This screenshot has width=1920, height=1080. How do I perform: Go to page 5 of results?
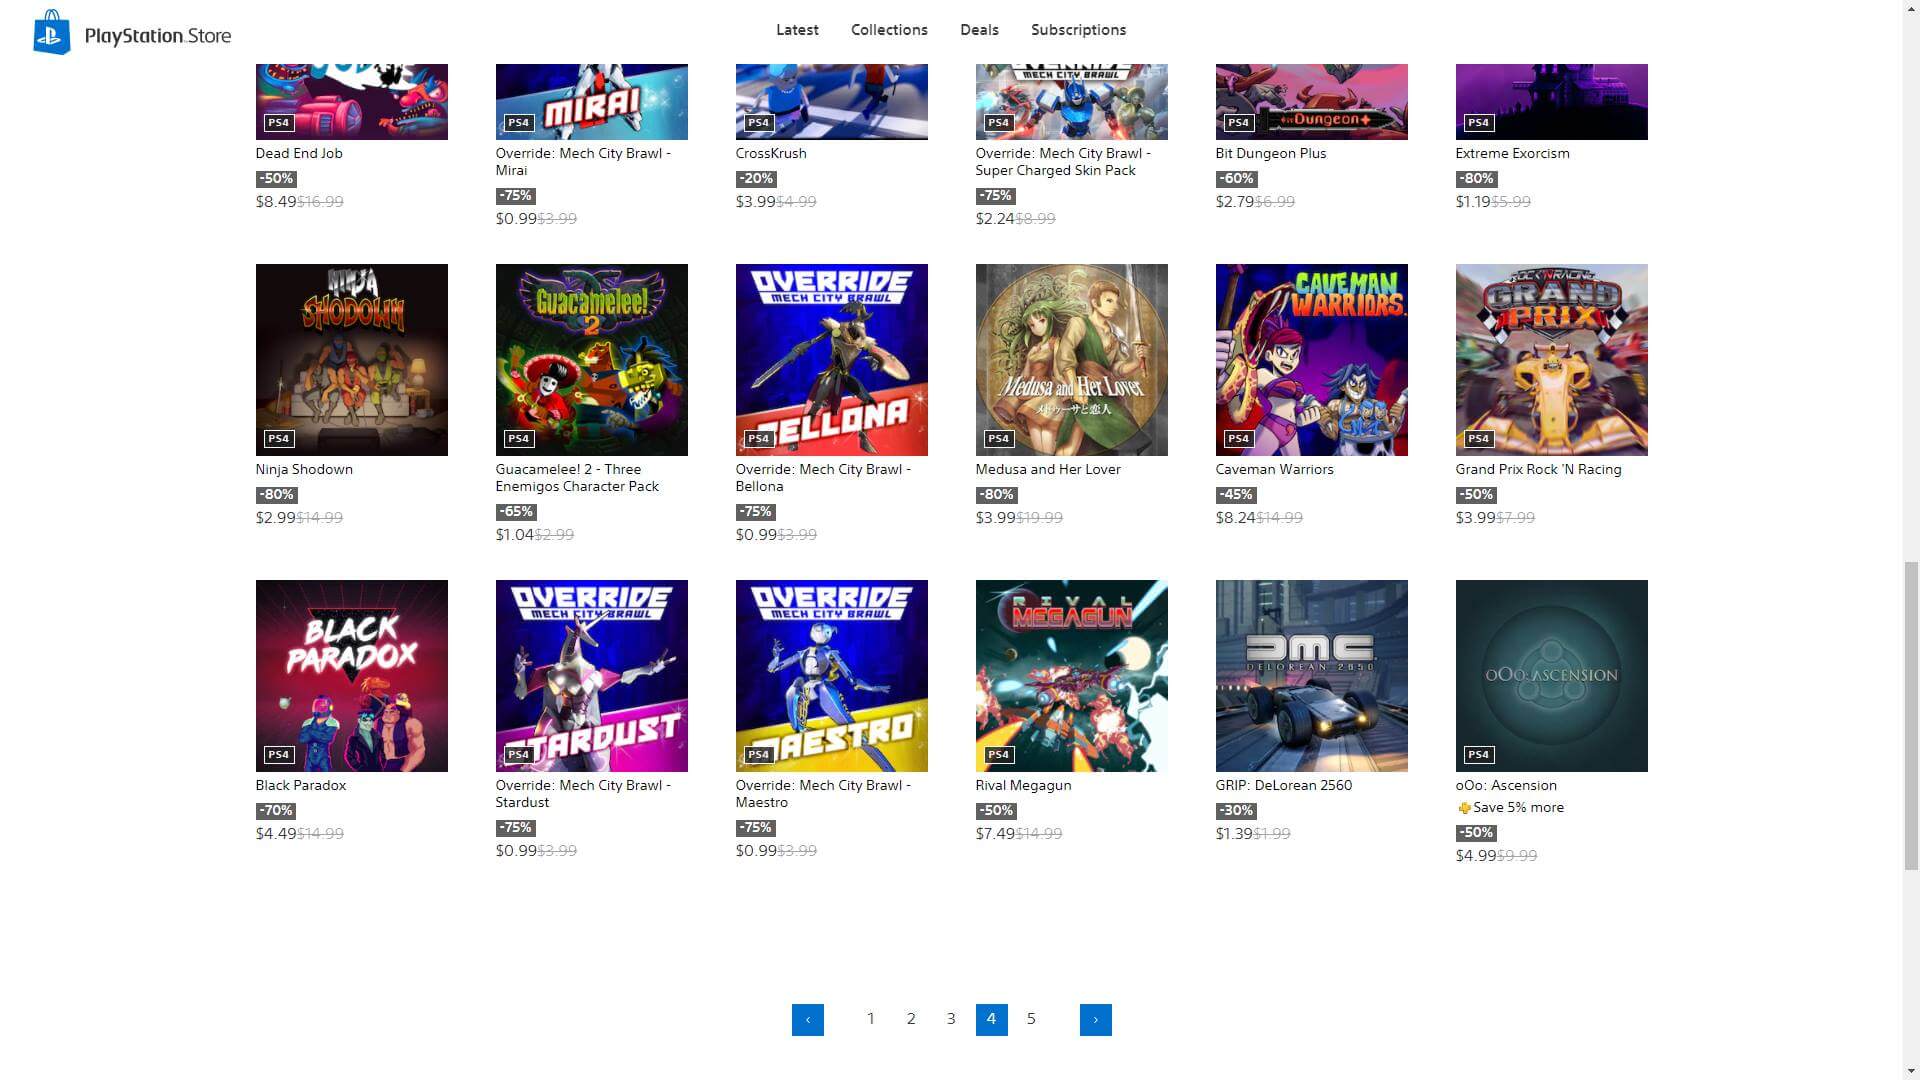1031,1019
